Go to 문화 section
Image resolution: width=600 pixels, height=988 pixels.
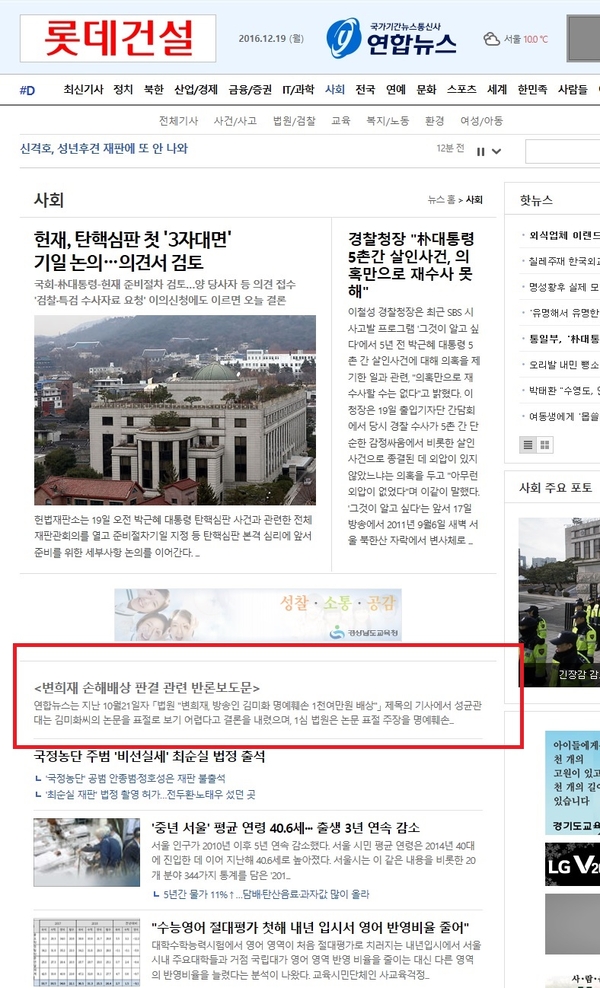tap(426, 89)
